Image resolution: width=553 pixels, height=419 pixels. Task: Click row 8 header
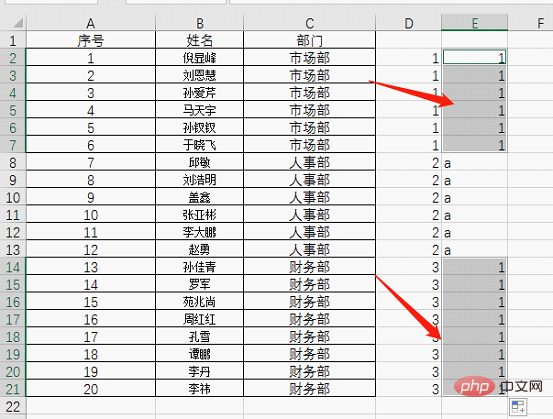(x=13, y=163)
